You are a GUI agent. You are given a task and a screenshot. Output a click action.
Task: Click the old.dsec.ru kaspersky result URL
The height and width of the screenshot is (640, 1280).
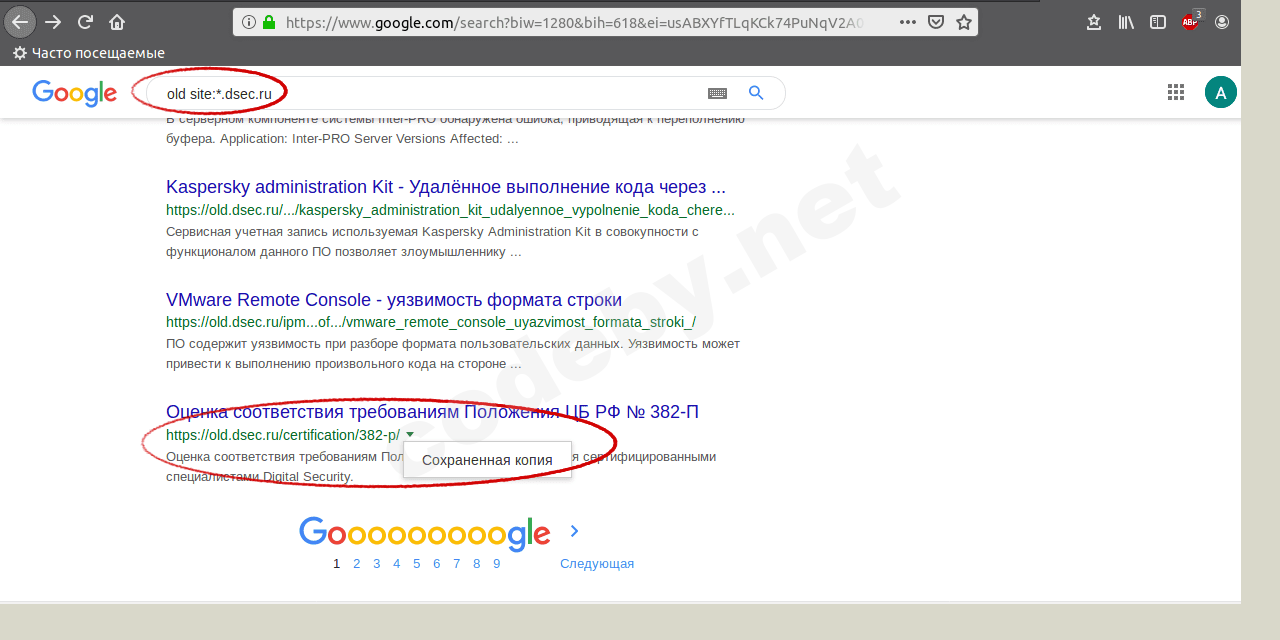(x=450, y=210)
